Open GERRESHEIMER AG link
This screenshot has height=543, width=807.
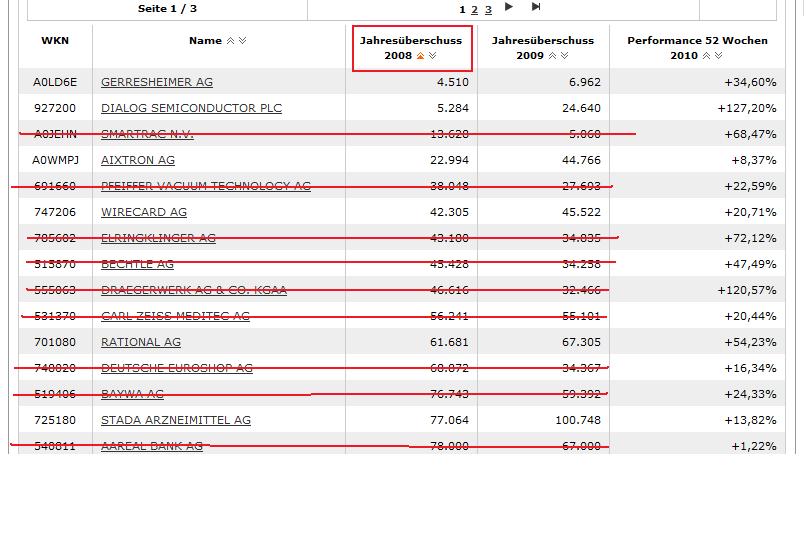157,82
